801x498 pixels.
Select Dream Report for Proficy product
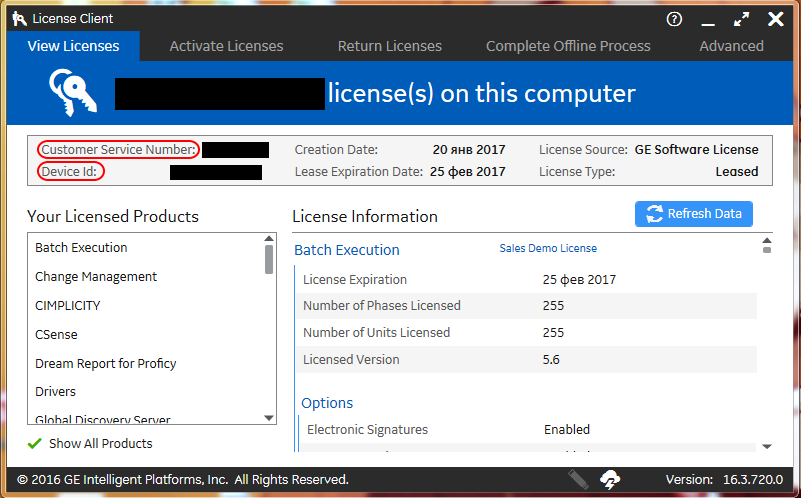(x=106, y=363)
